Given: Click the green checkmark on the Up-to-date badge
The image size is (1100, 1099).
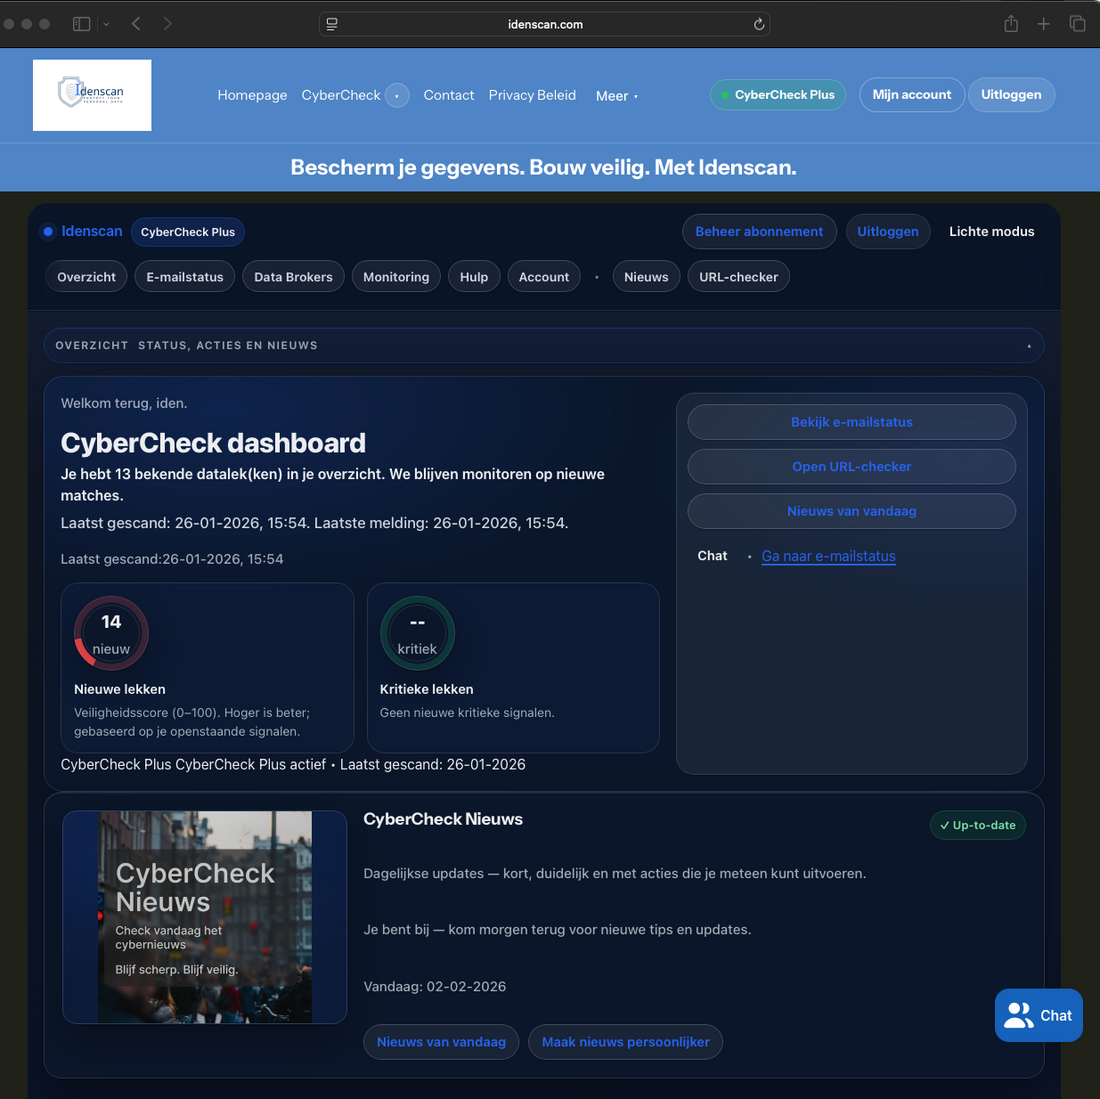Looking at the screenshot, I should (x=944, y=825).
